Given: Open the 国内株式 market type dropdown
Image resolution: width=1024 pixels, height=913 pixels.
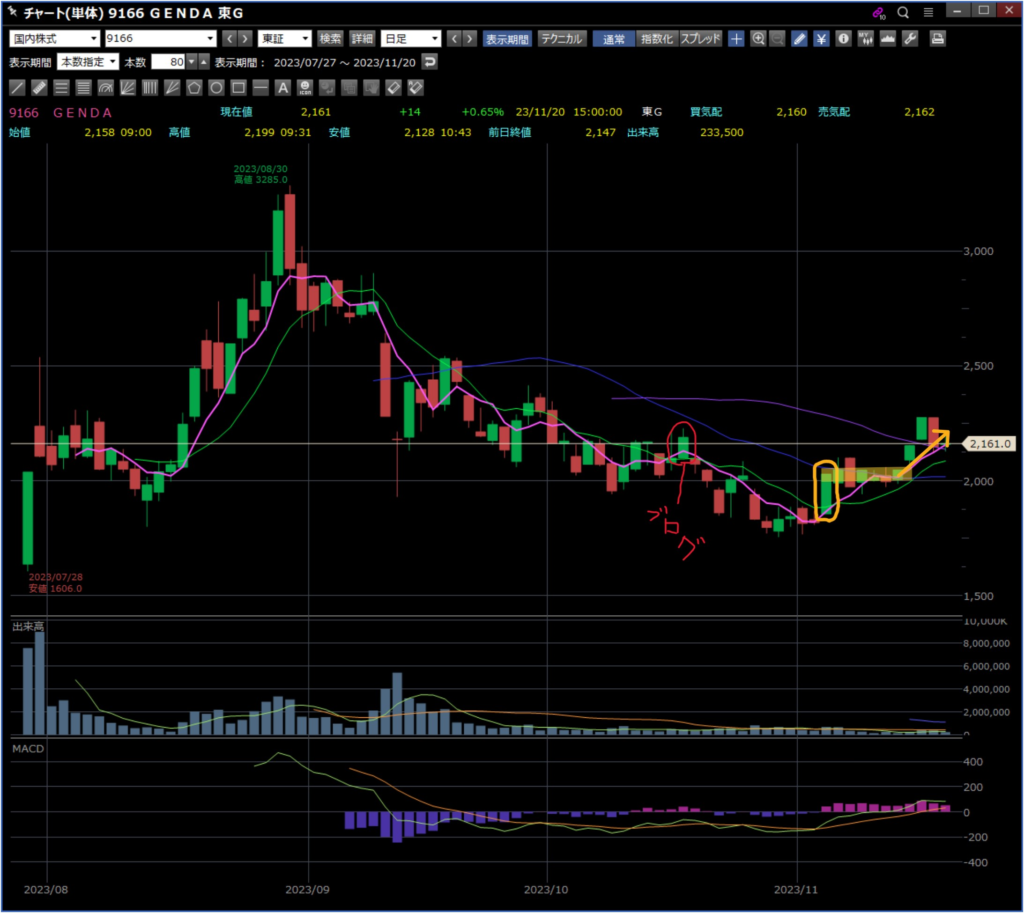Looking at the screenshot, I should click(x=54, y=39).
